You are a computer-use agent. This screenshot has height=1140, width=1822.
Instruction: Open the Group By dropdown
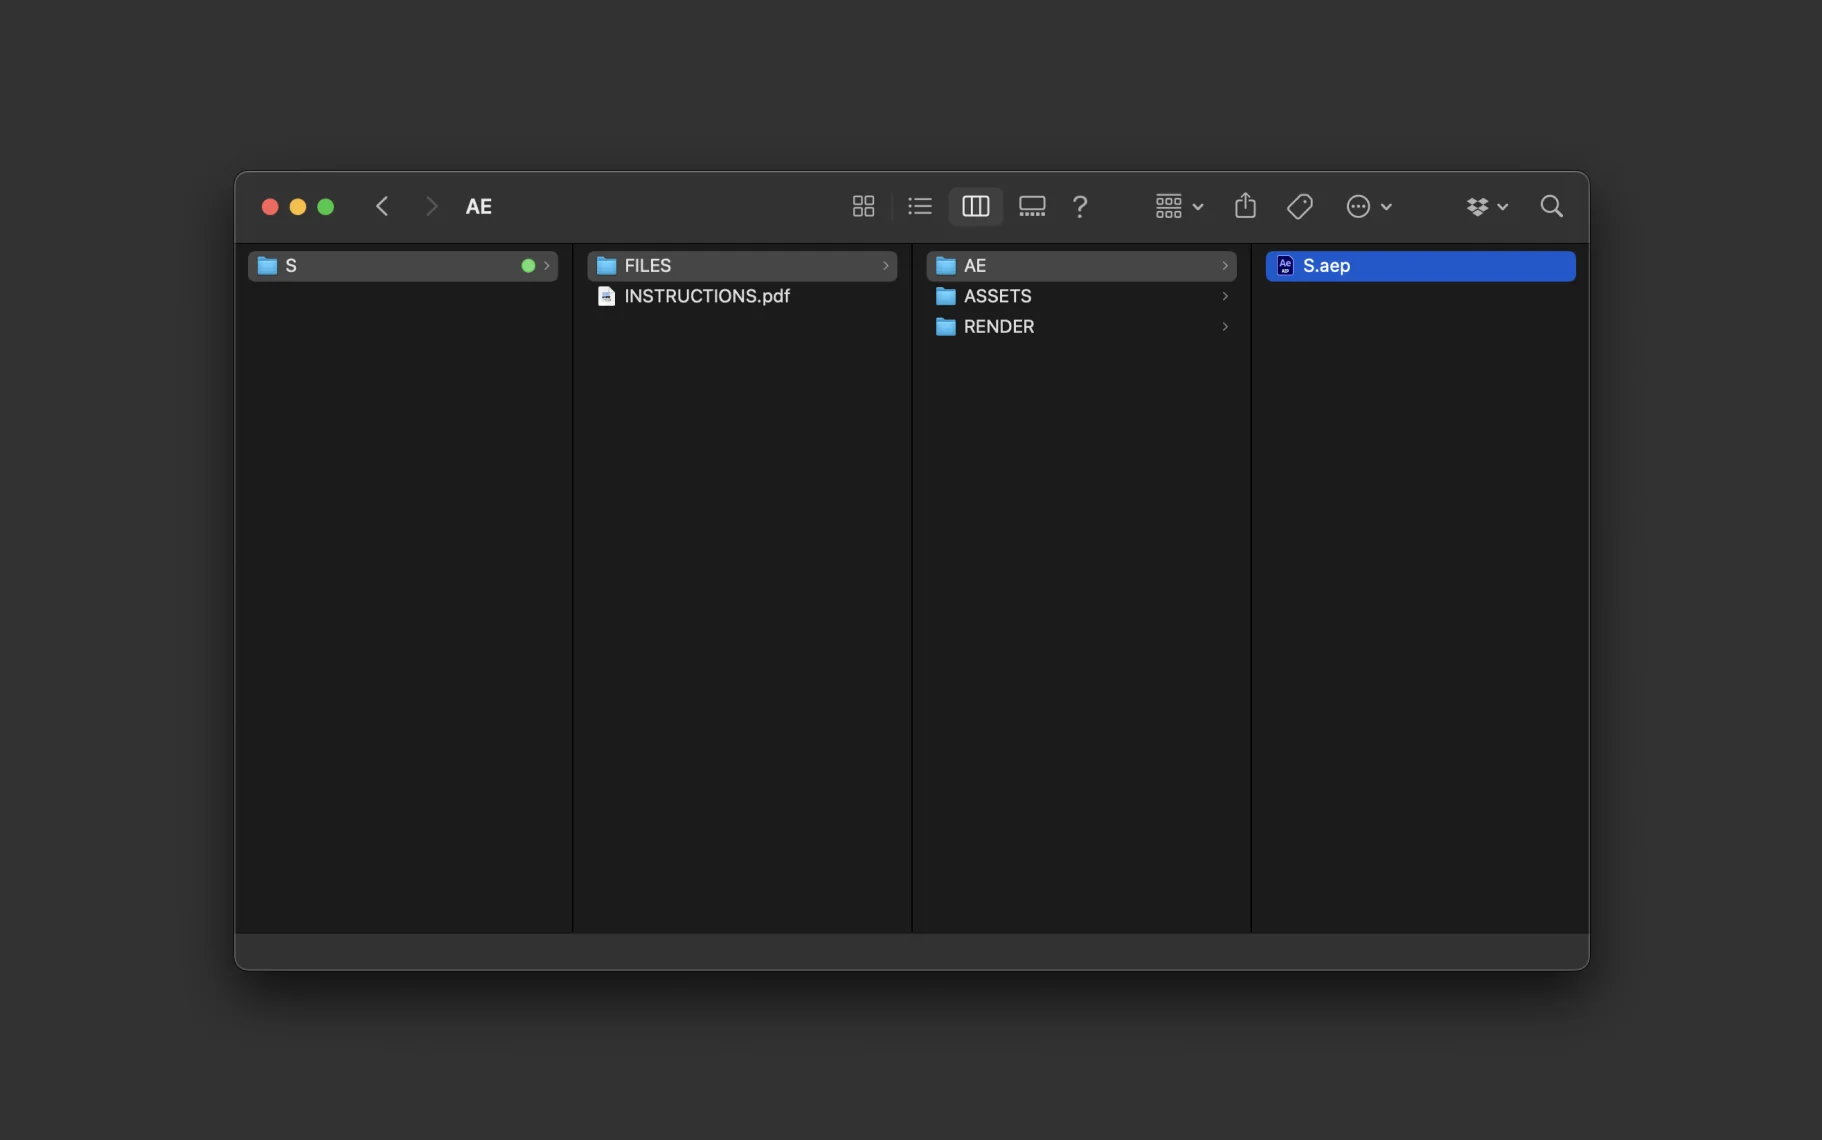pyautogui.click(x=1179, y=206)
